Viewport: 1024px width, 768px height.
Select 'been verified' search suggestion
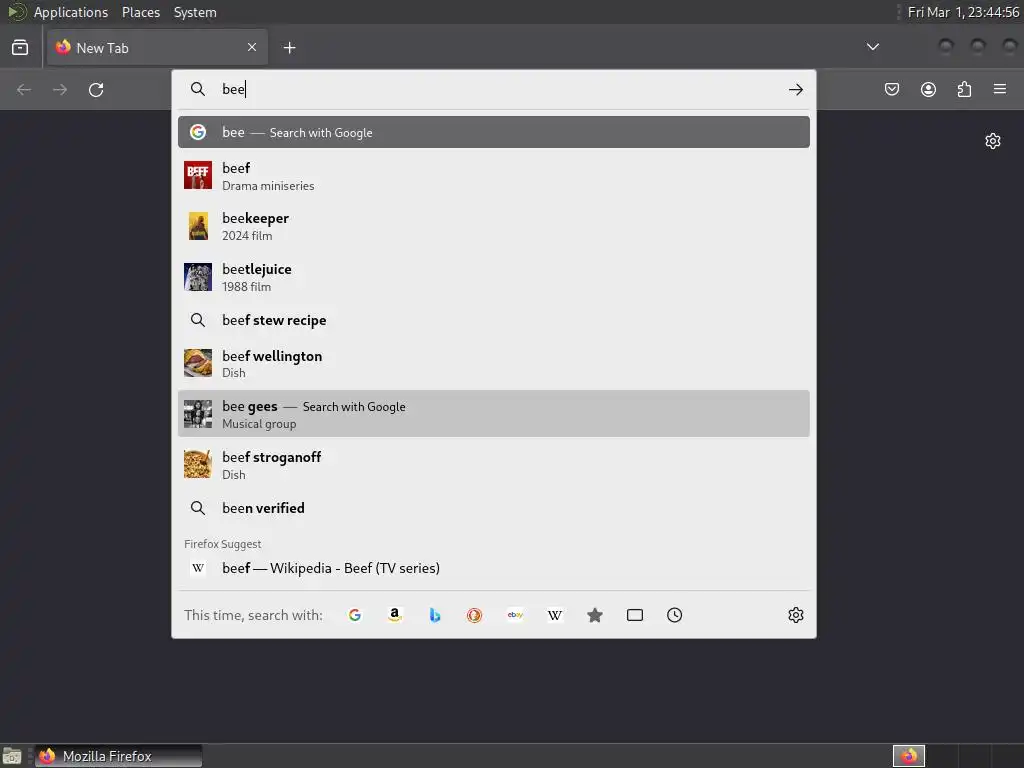point(494,508)
